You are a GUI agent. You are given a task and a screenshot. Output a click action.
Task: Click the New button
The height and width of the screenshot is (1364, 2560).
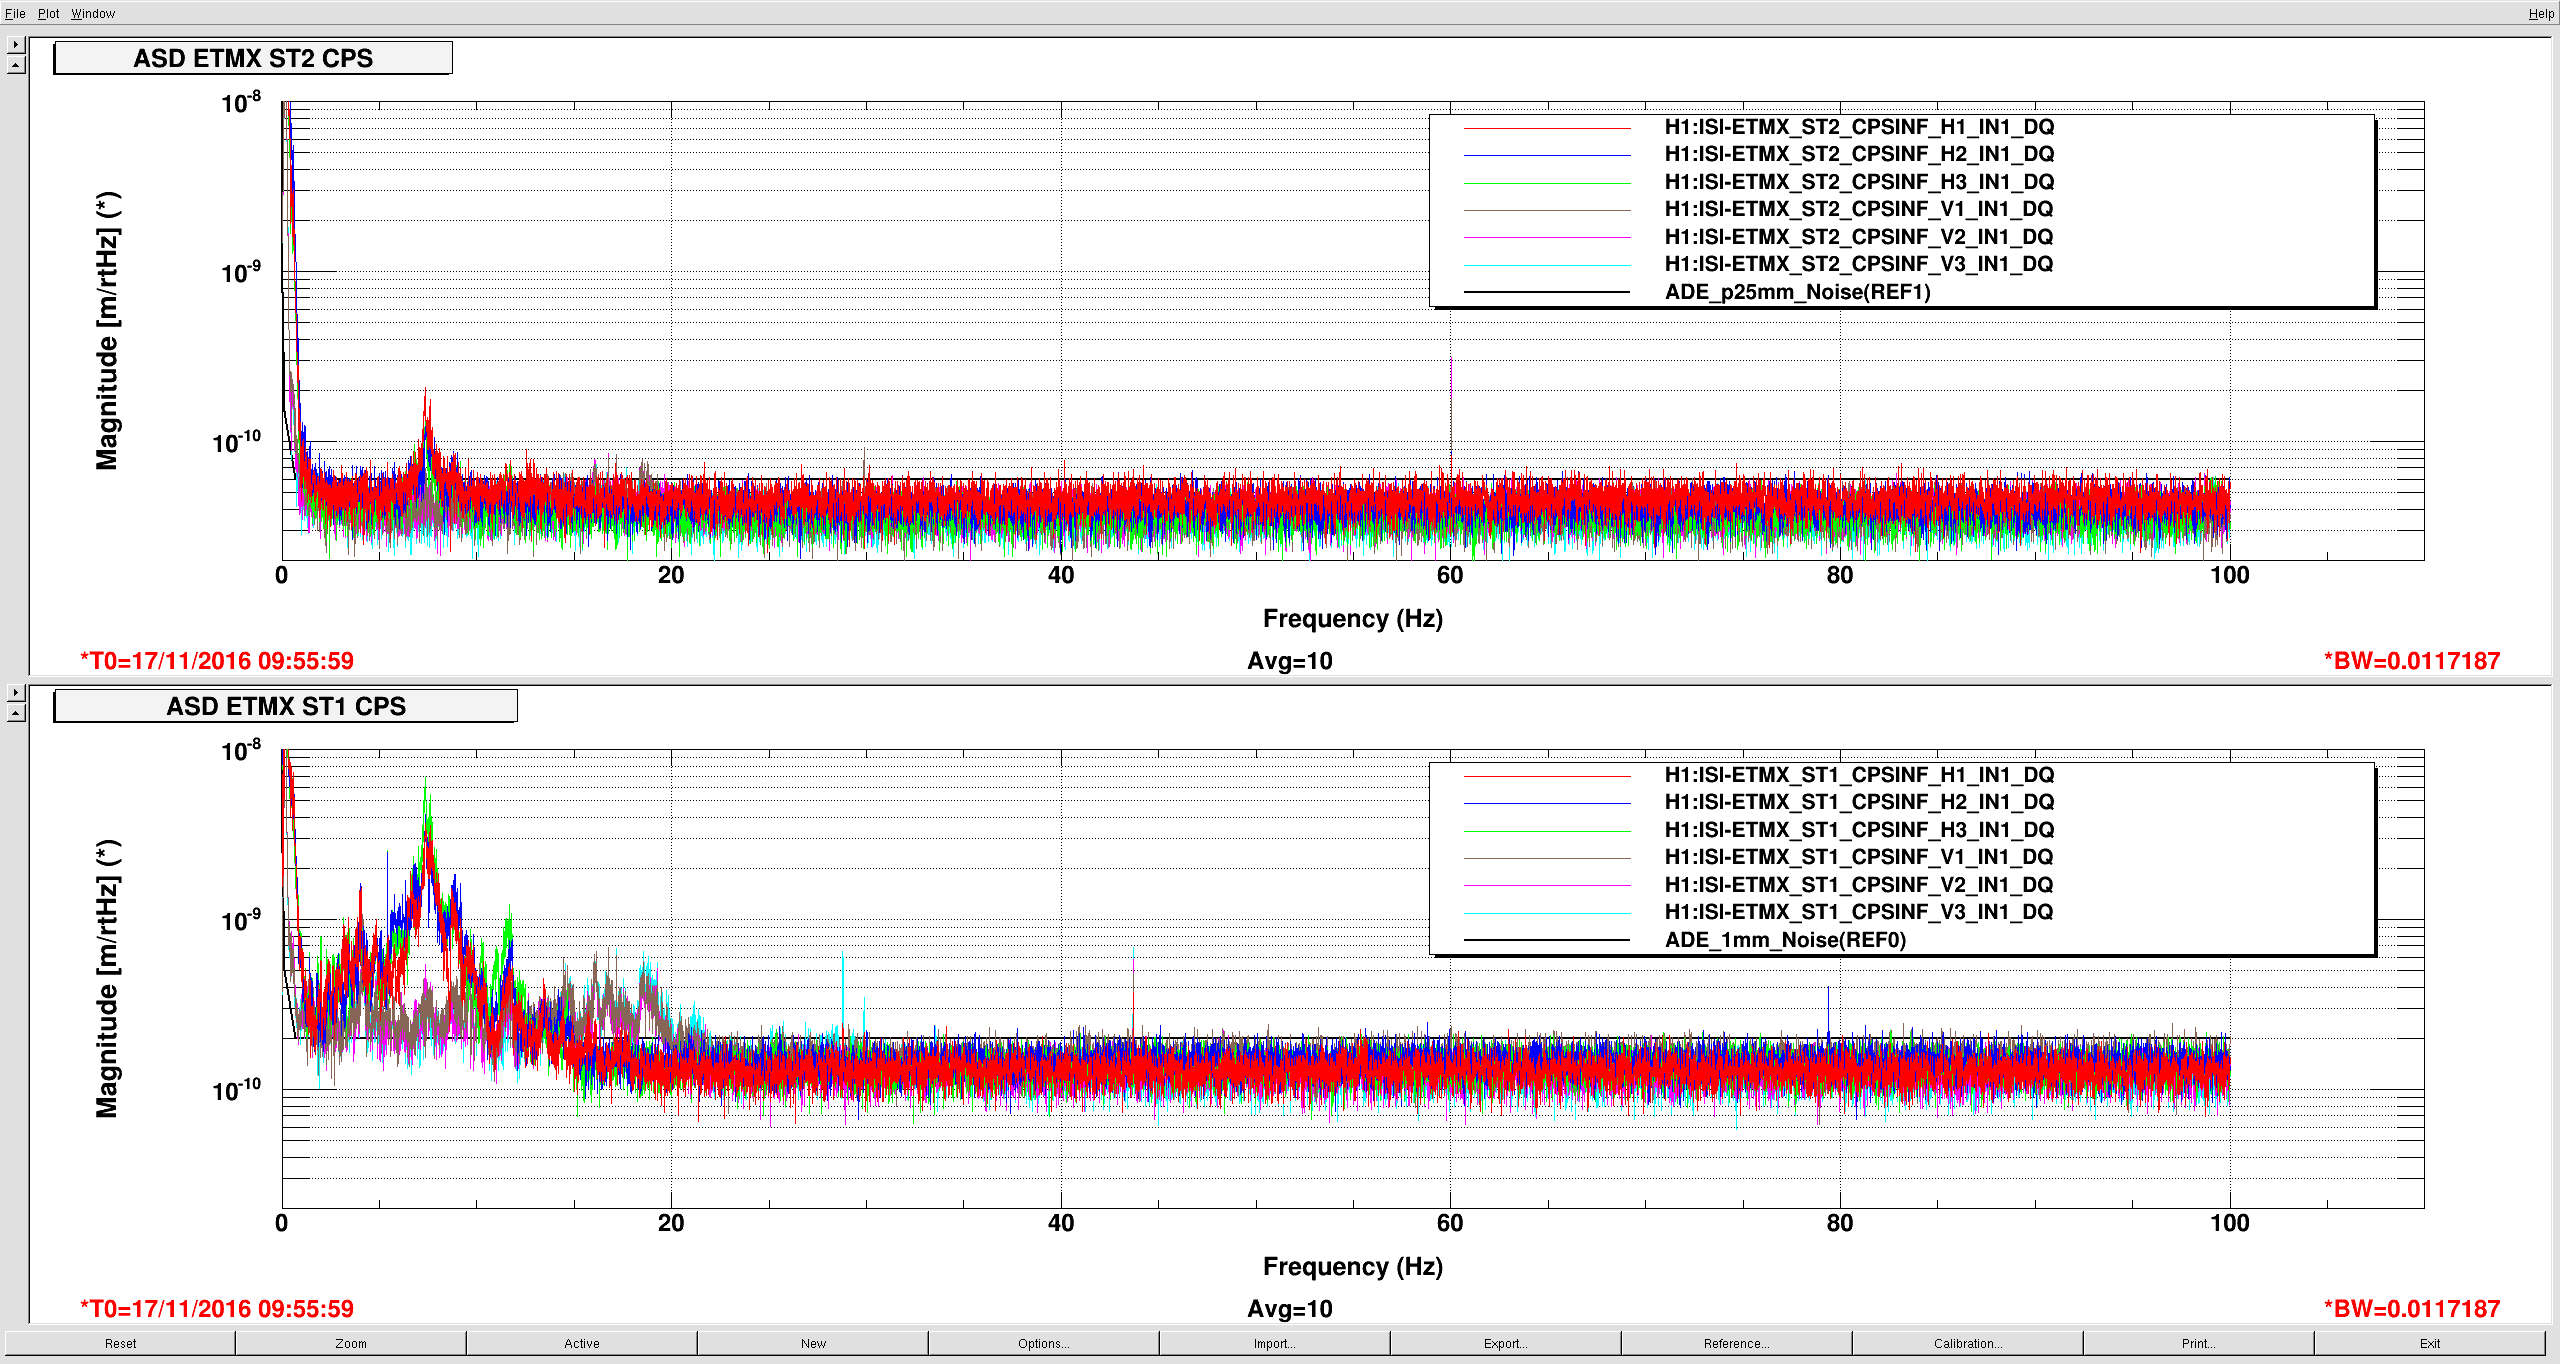coord(813,1343)
